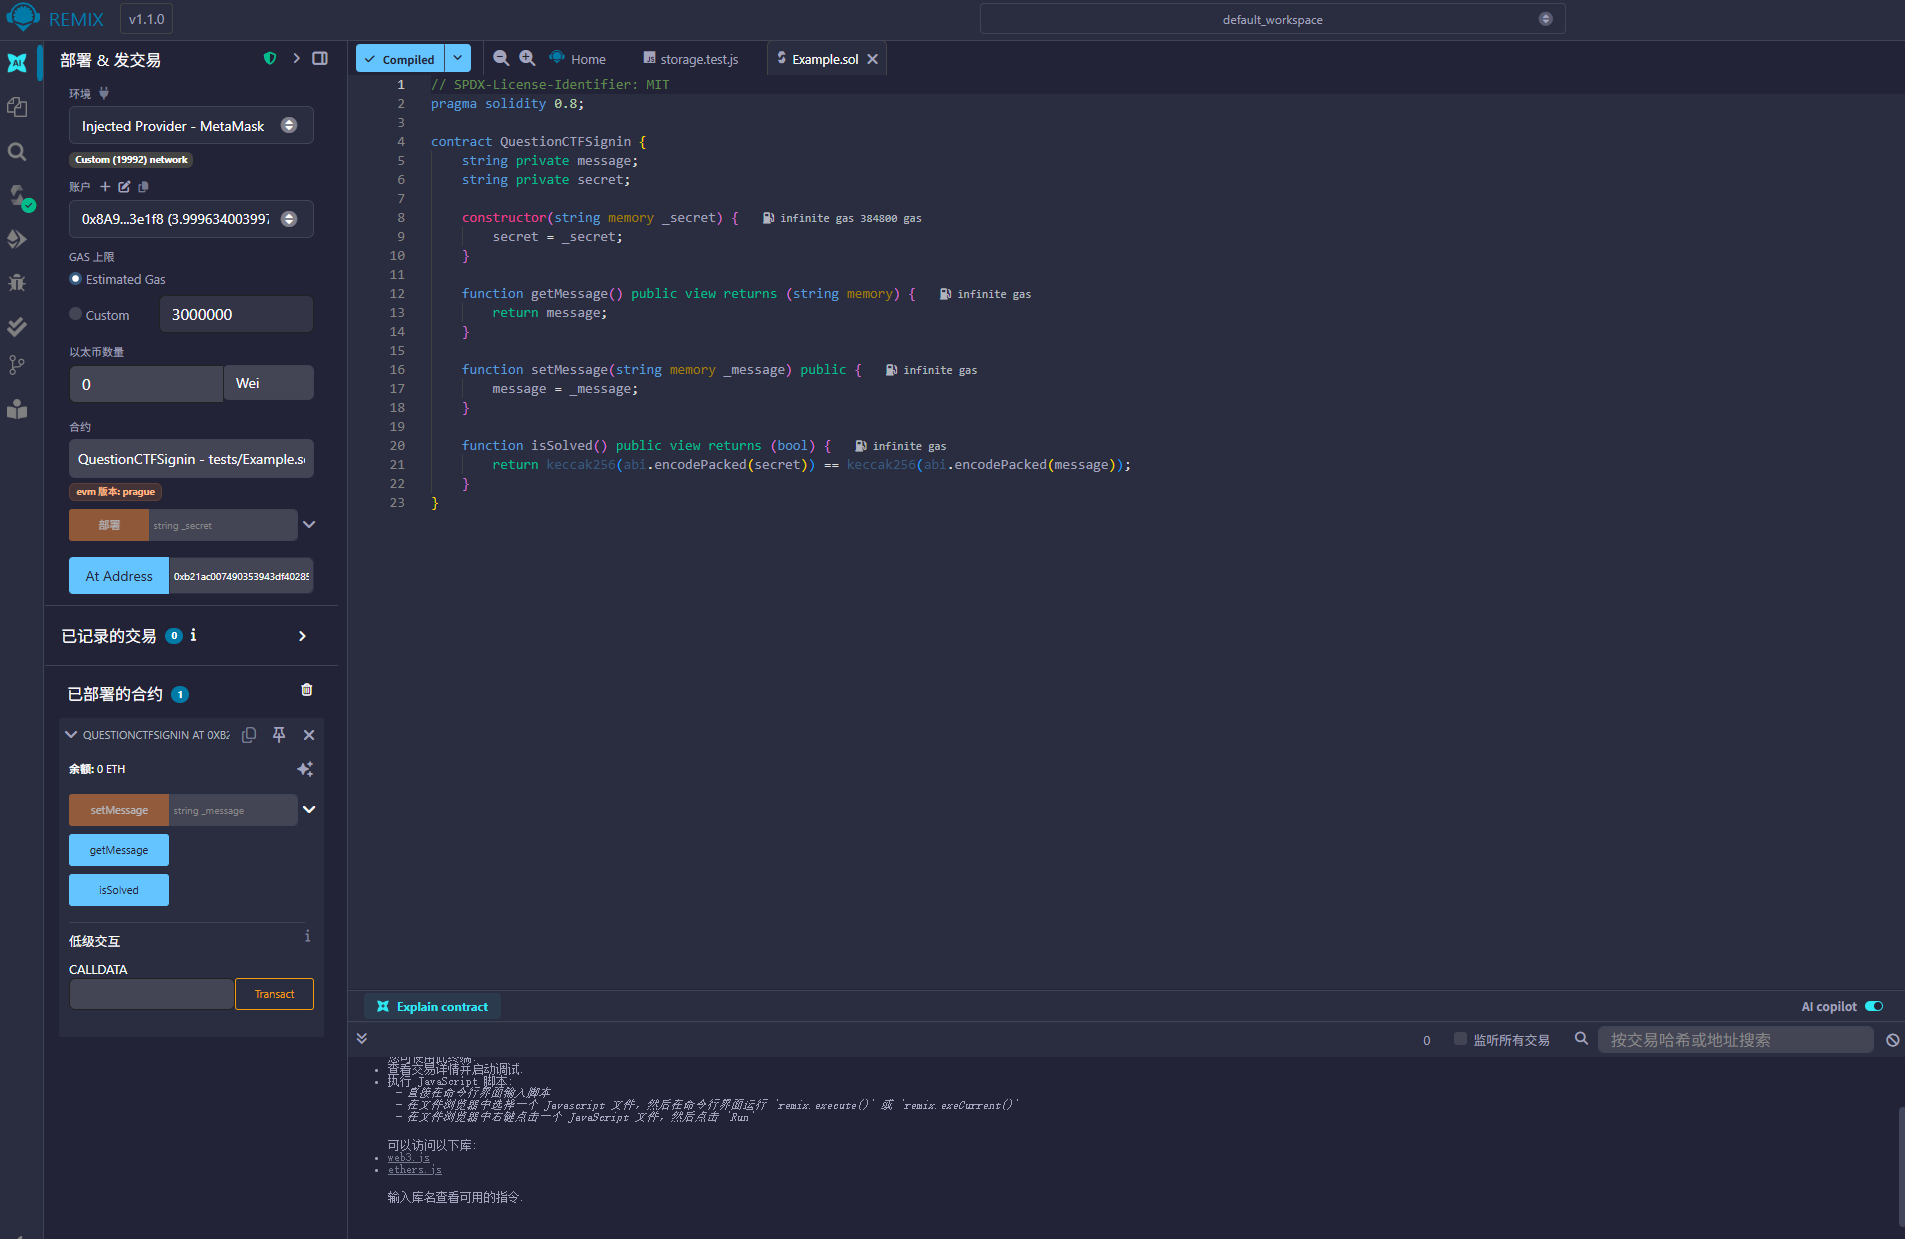Enable the listen on all transactions checkbox

(x=1460, y=1039)
